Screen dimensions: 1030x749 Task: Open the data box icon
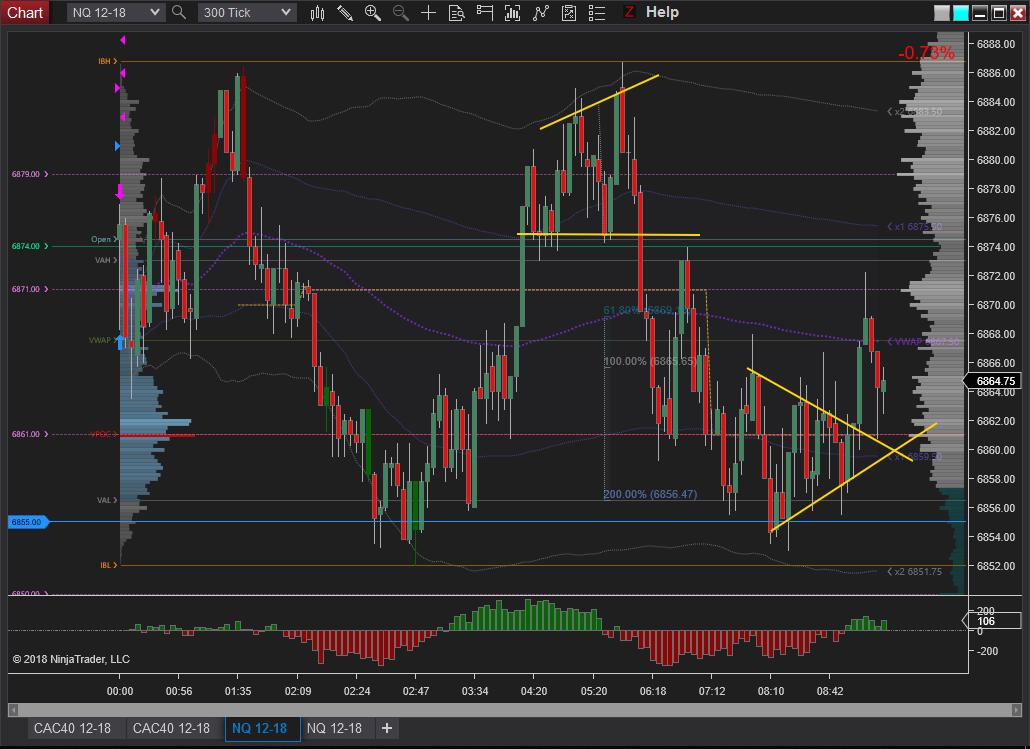tap(457, 12)
